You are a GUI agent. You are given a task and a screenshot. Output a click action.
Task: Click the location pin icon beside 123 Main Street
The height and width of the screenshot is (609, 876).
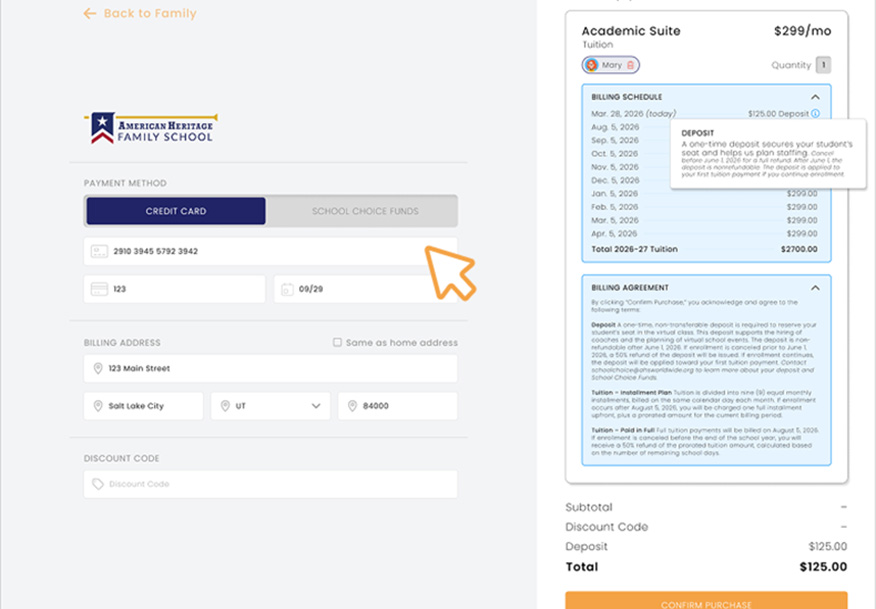pos(98,369)
